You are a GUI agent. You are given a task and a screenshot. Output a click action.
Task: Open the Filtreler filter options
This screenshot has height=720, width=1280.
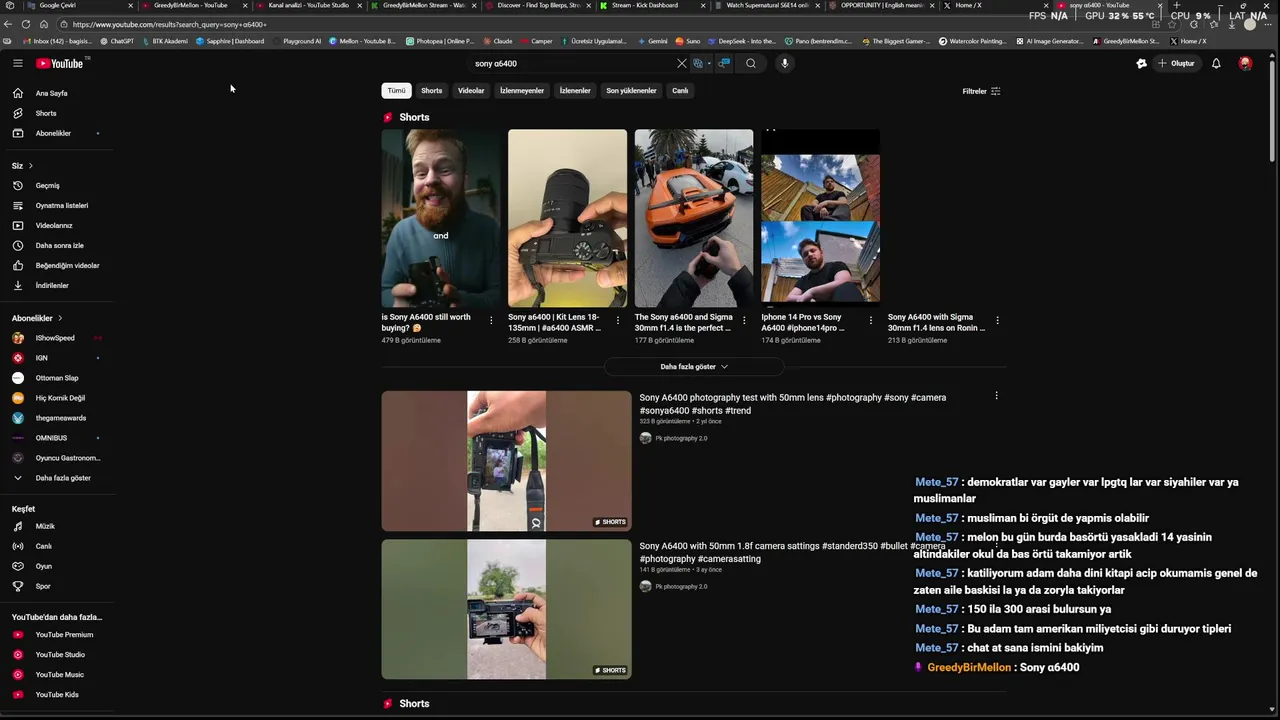(981, 91)
